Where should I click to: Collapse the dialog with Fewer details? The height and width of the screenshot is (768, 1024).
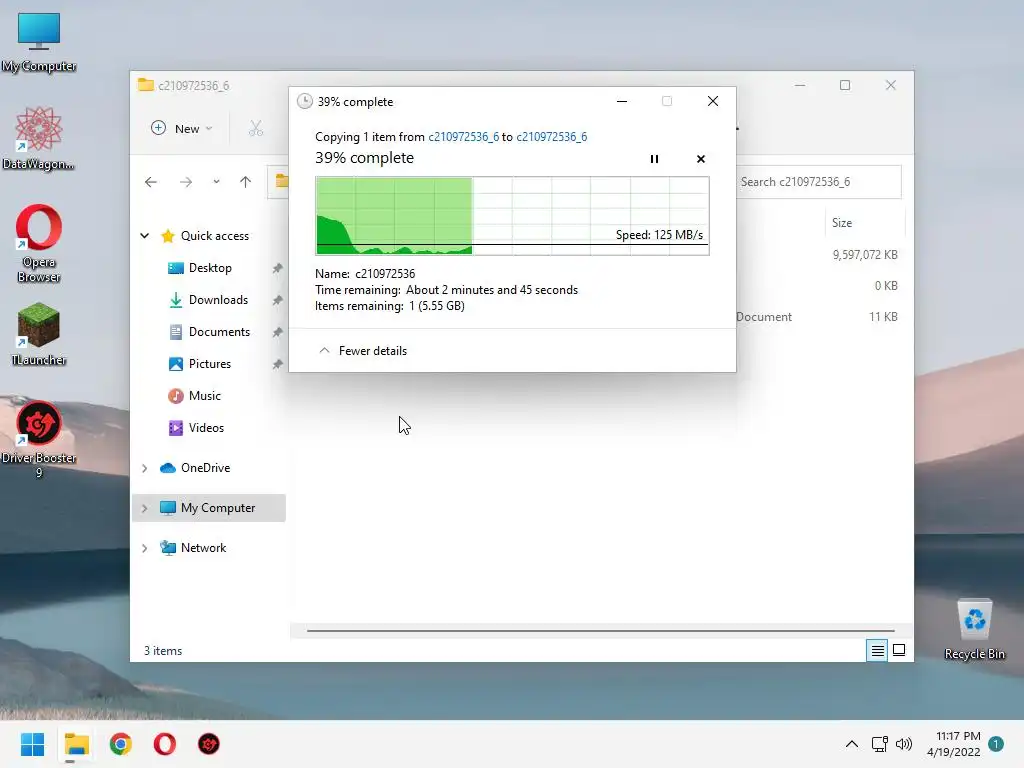pyautogui.click(x=362, y=351)
